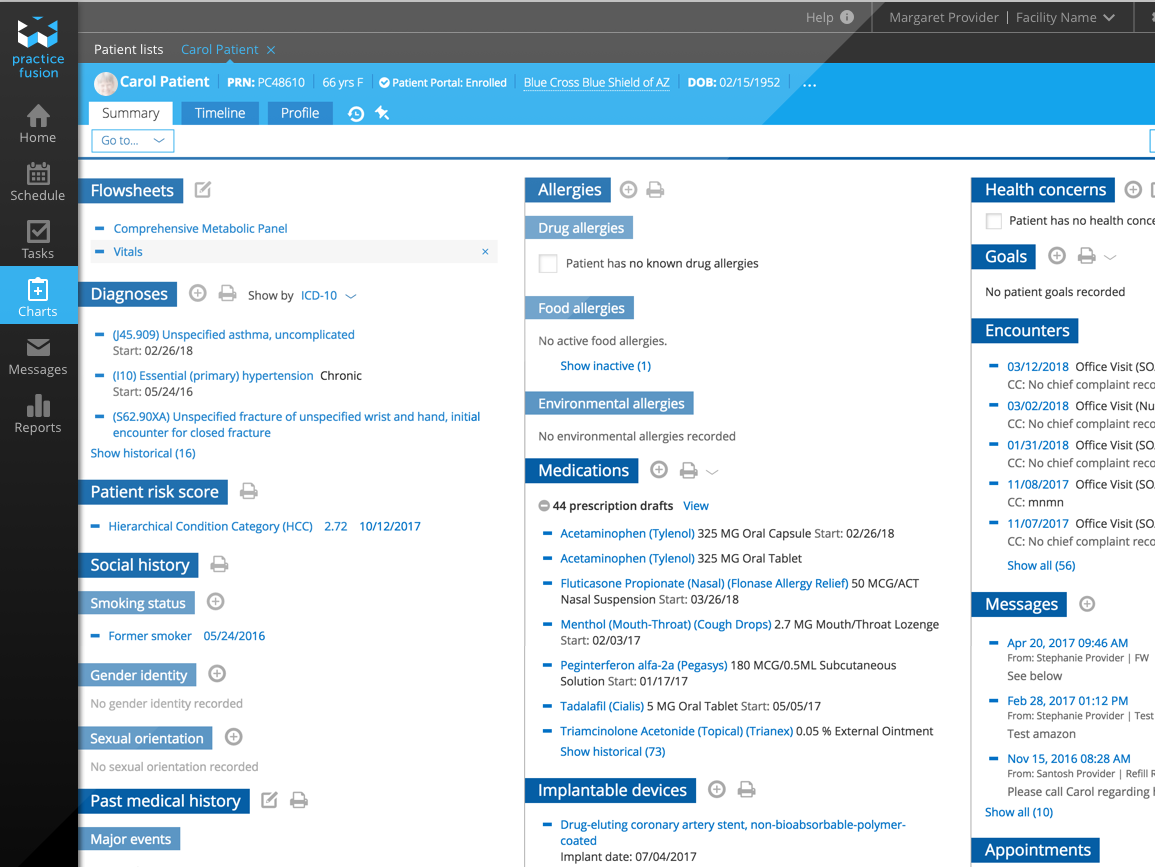Click 'Show historical (16)' diagnoses link

point(143,453)
